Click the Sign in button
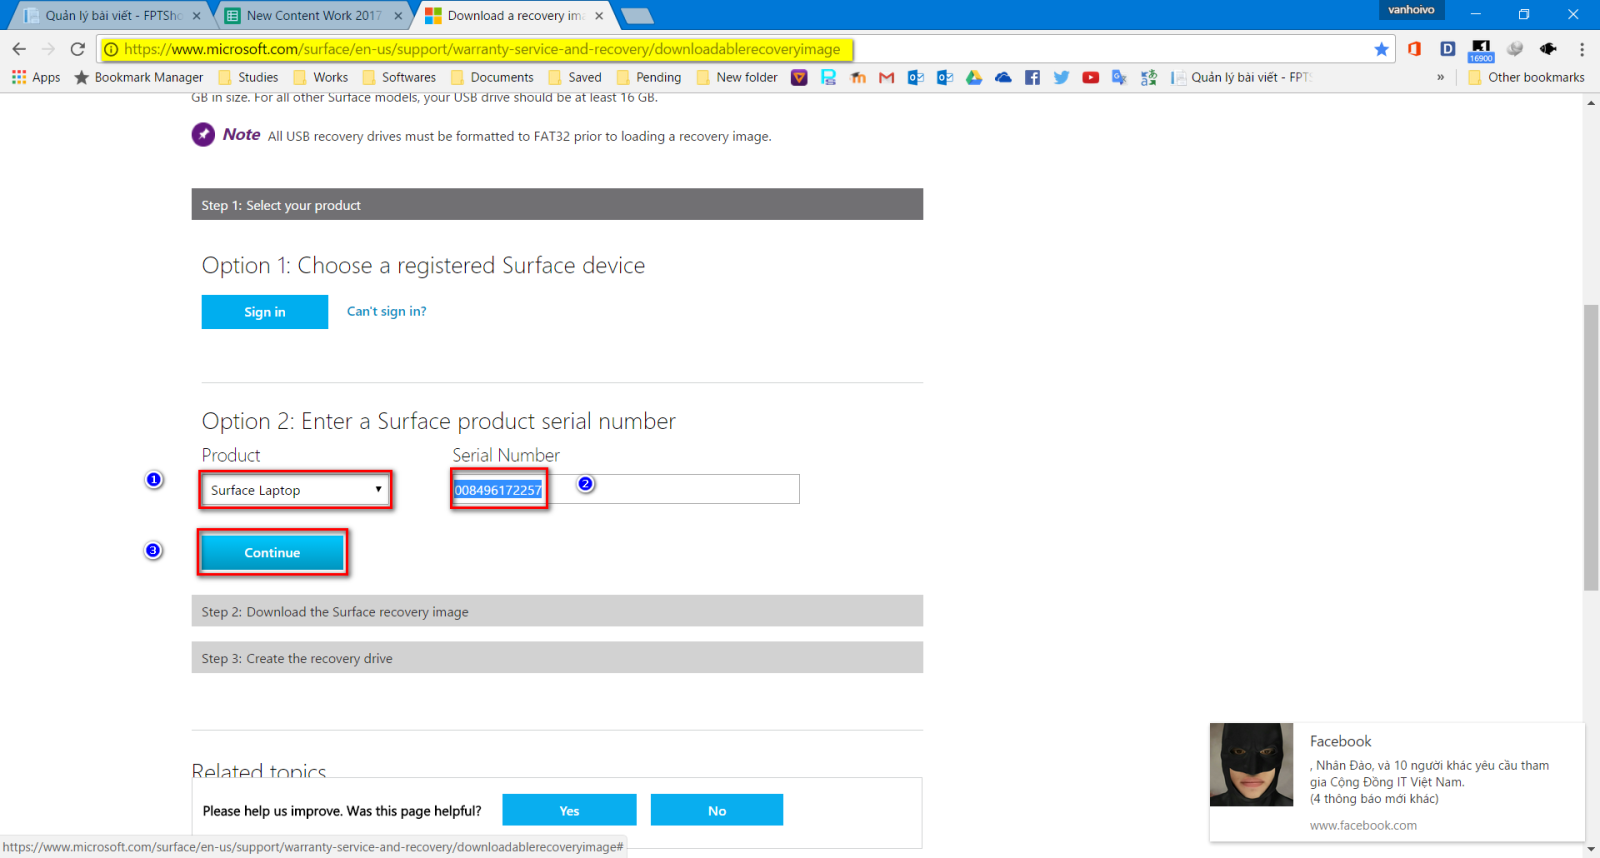 [x=265, y=312]
